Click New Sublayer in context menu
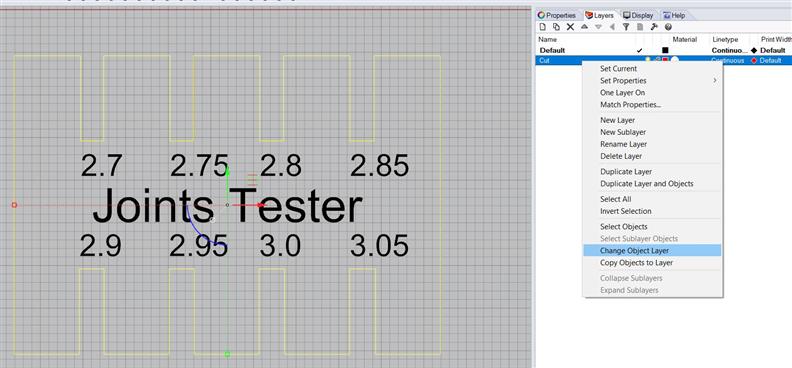Image resolution: width=792 pixels, height=368 pixels. 623,132
